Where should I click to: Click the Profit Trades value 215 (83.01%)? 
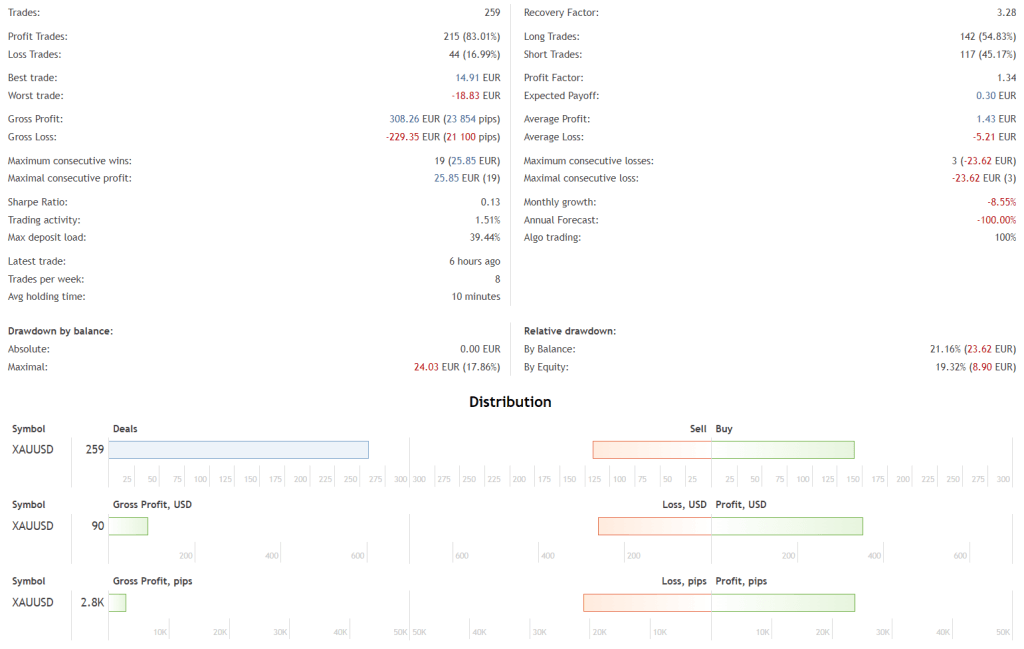tap(464, 37)
